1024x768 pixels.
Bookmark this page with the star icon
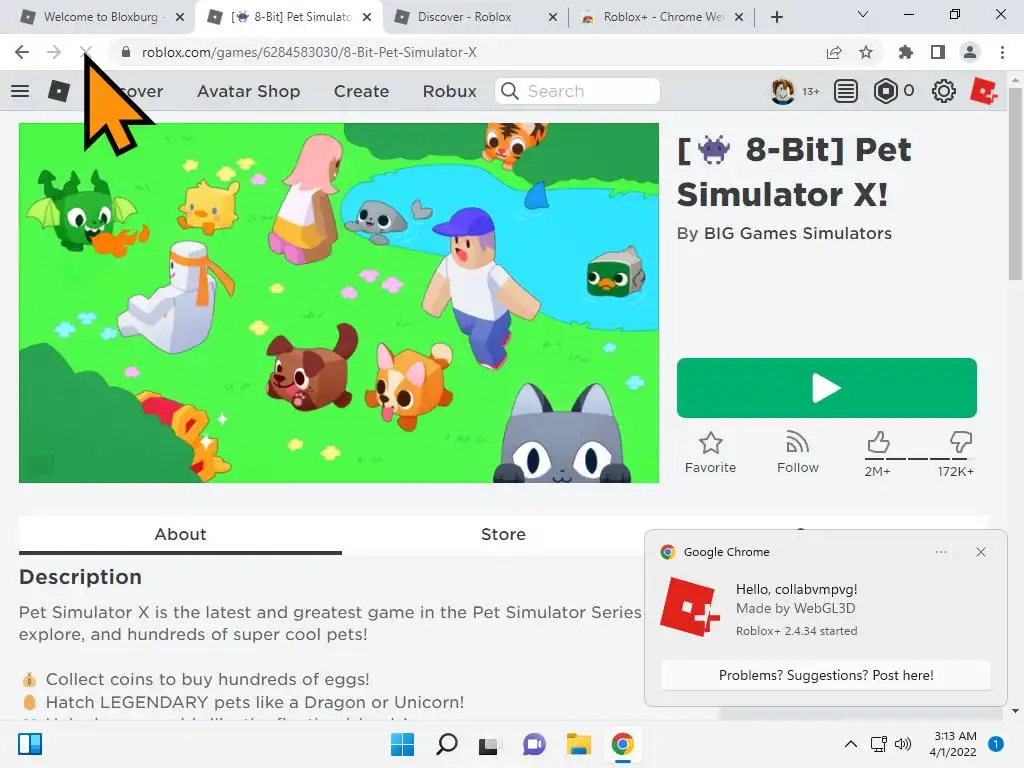[866, 52]
